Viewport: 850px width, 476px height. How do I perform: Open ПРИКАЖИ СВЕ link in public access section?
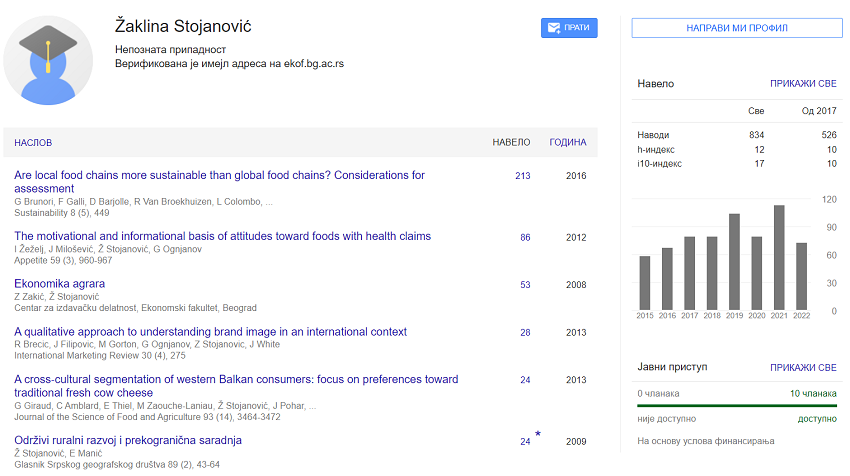pos(803,368)
